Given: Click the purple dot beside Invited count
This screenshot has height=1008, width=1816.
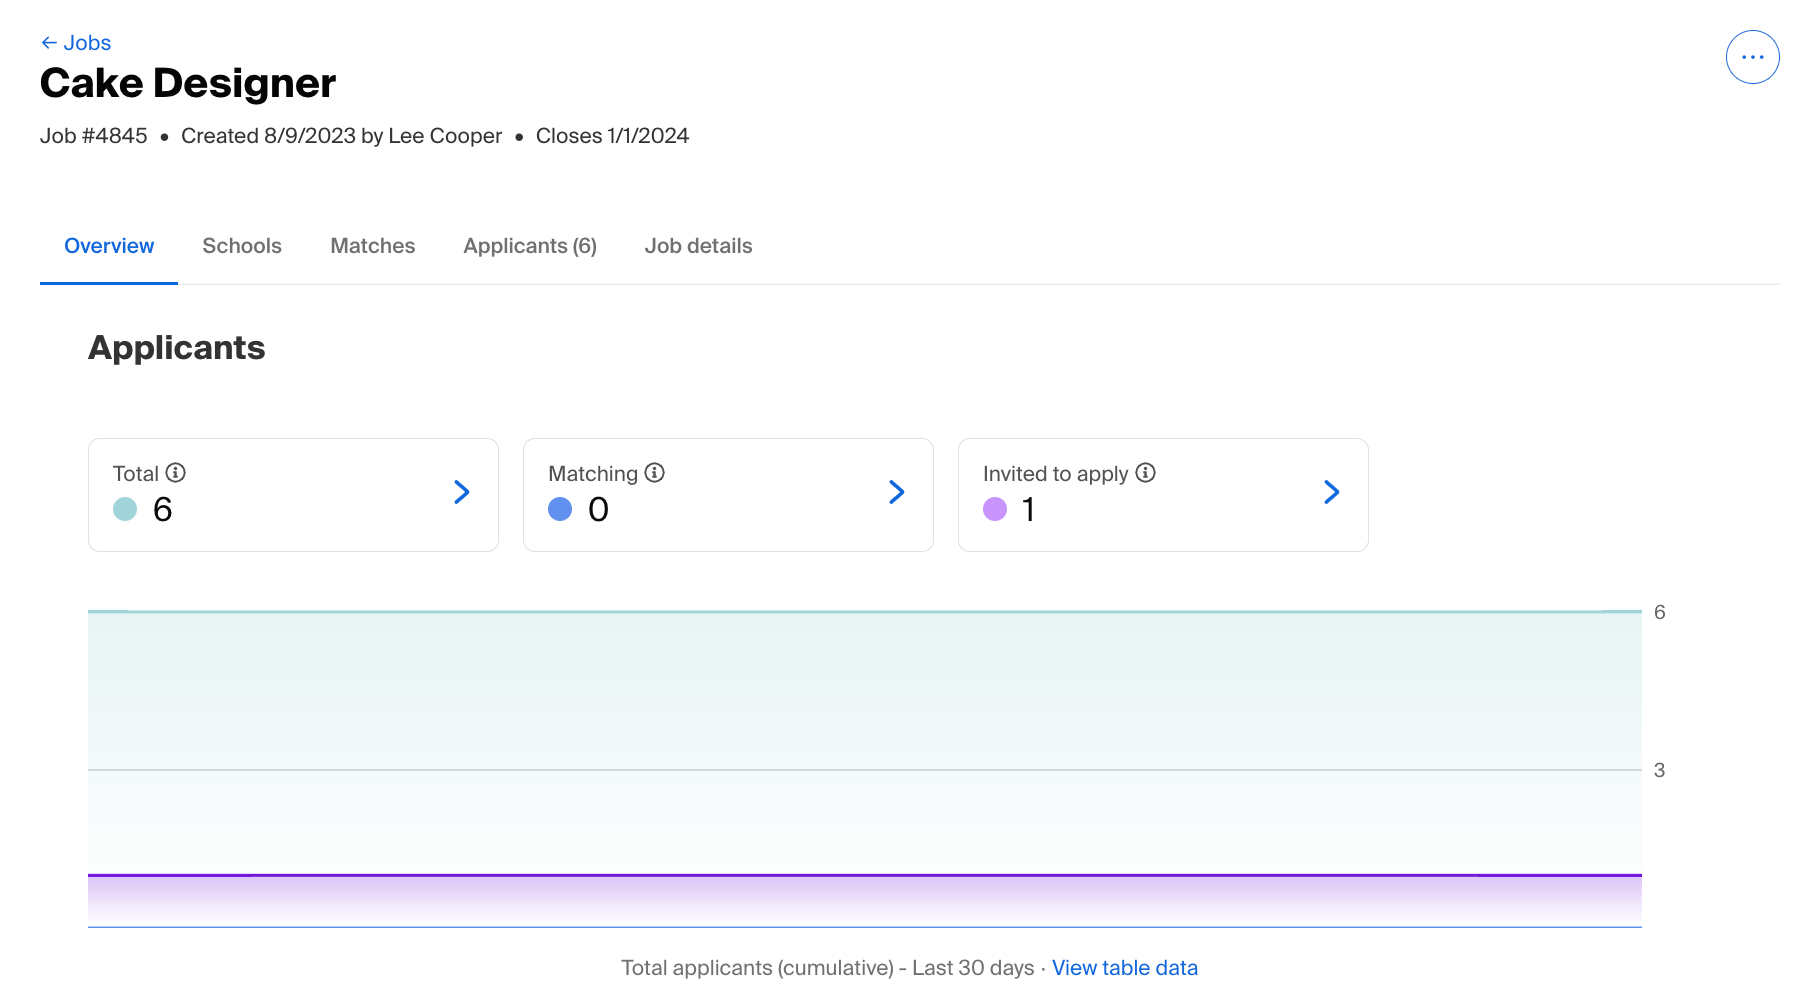Looking at the screenshot, I should (995, 509).
